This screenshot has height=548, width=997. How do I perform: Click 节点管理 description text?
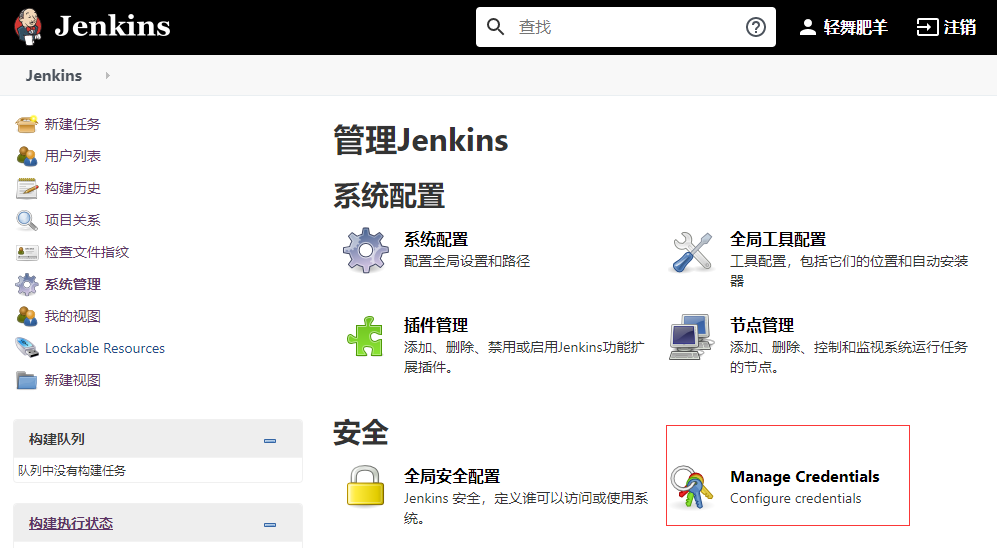tap(849, 357)
